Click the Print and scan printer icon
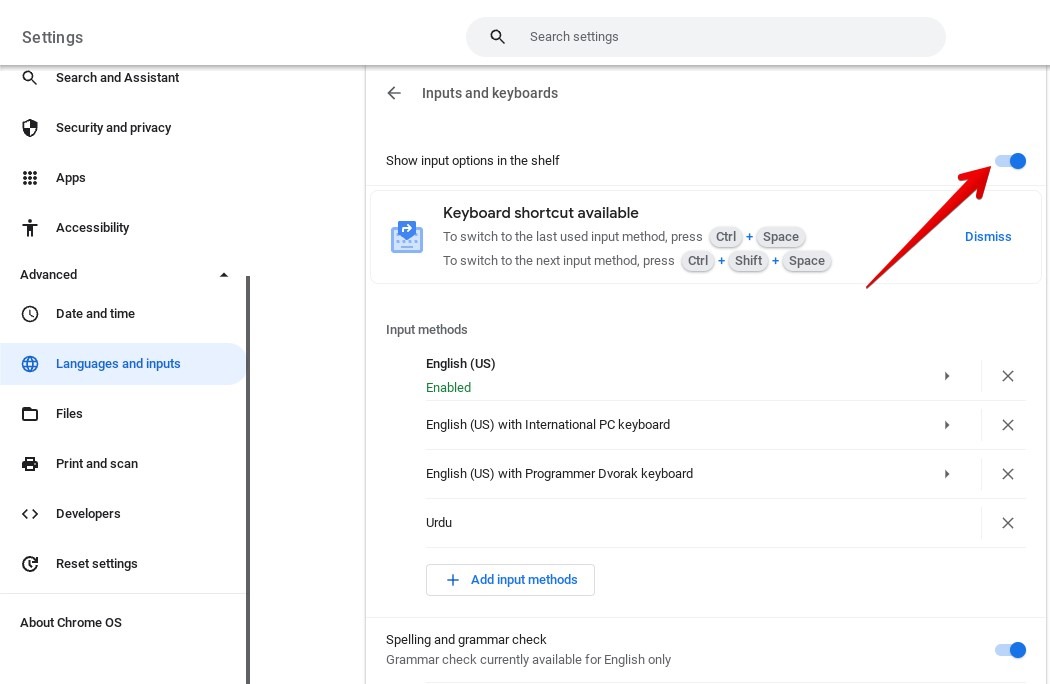1050x684 pixels. tap(30, 463)
